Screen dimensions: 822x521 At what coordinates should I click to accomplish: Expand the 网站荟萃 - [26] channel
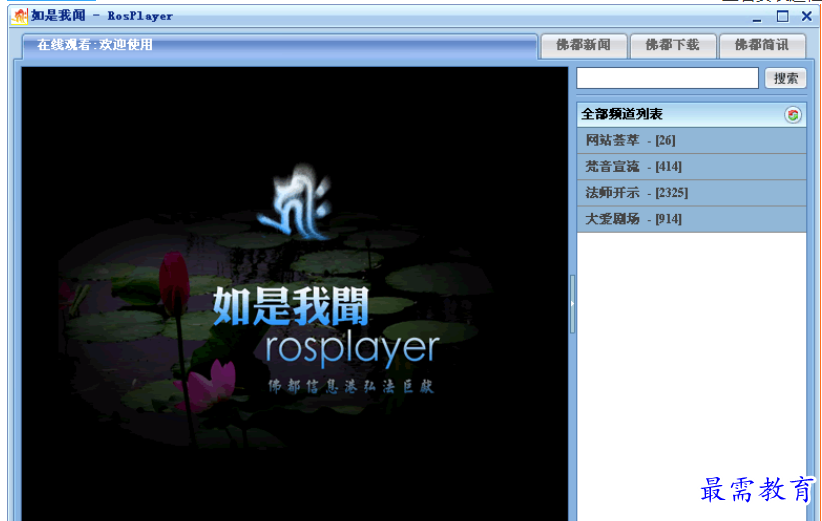point(691,140)
